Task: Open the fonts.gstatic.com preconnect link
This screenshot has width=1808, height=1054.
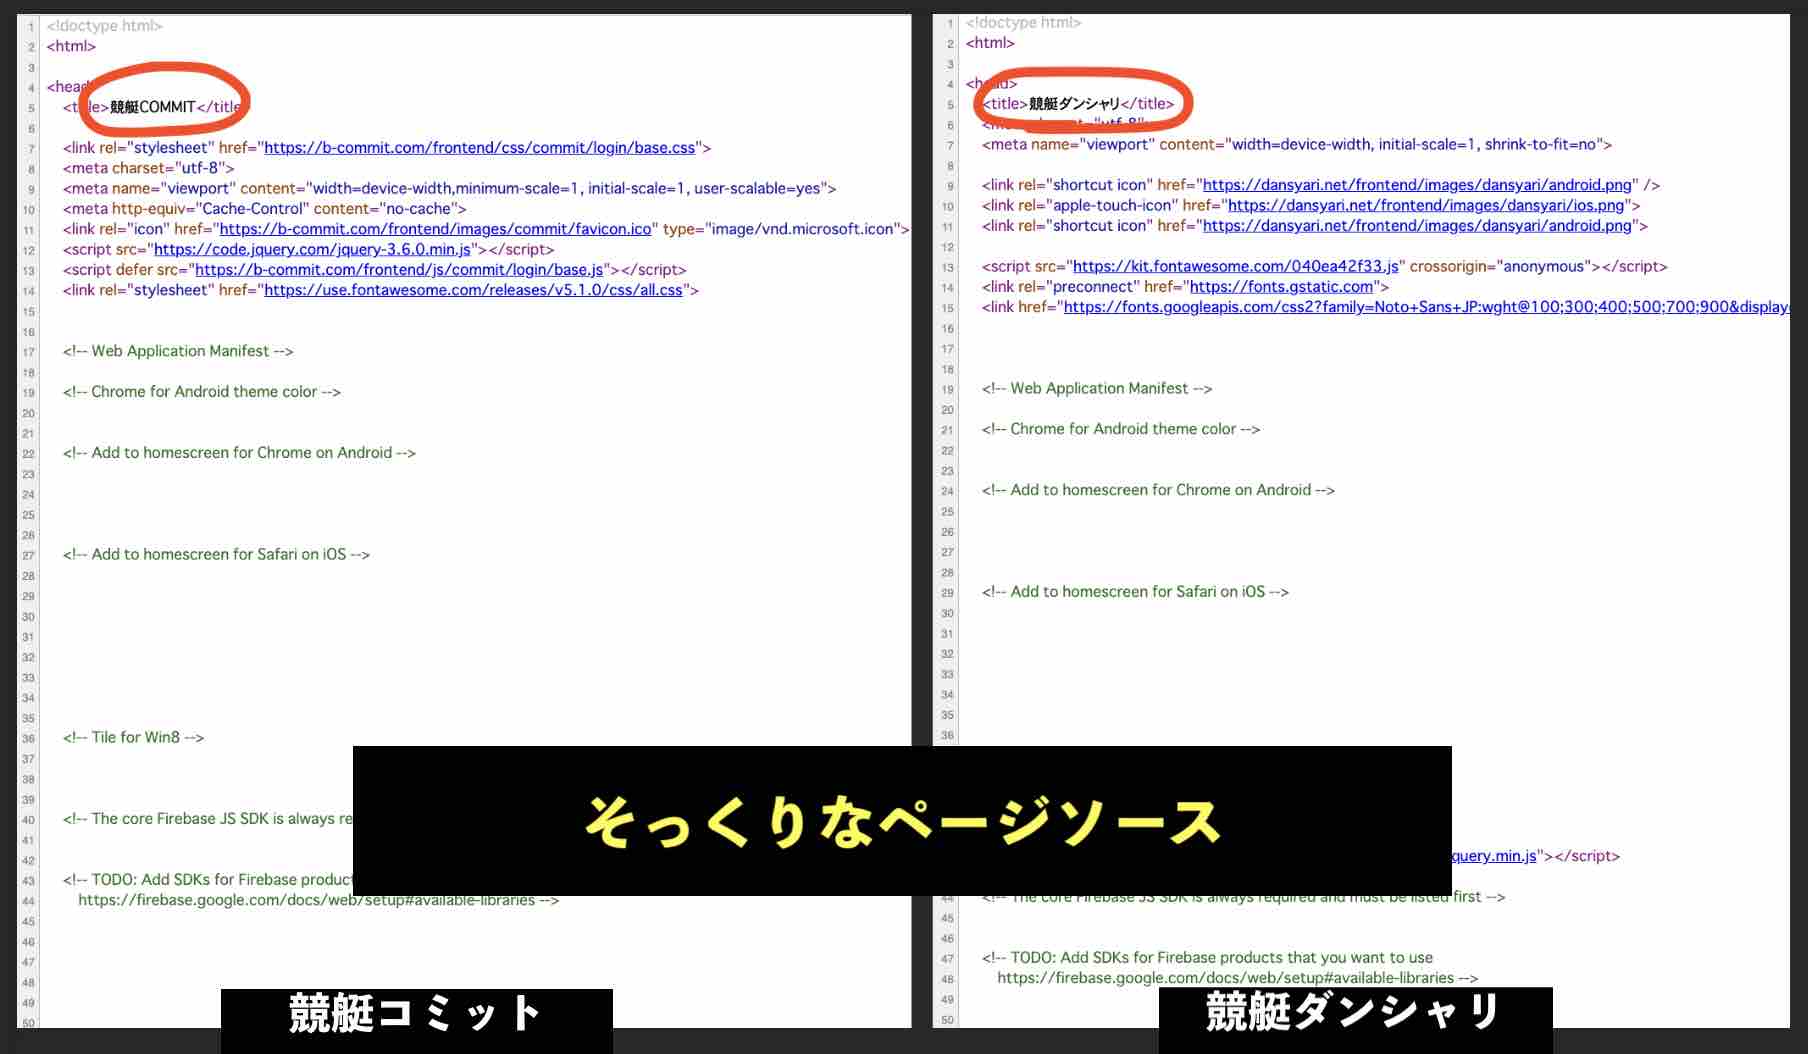Action: point(1280,286)
